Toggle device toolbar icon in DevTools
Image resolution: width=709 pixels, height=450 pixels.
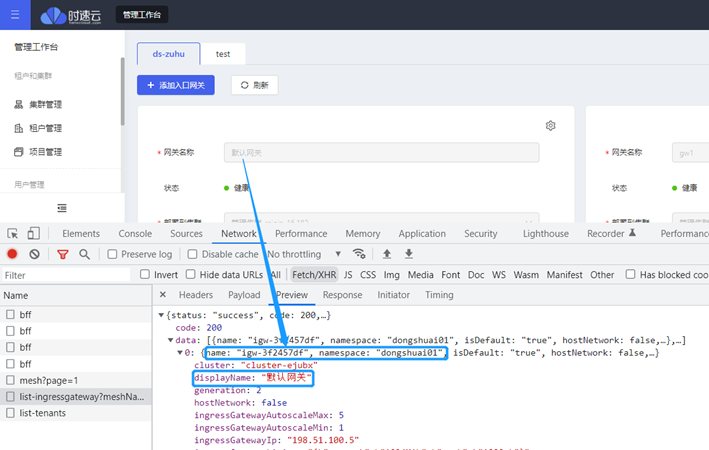tap(33, 233)
